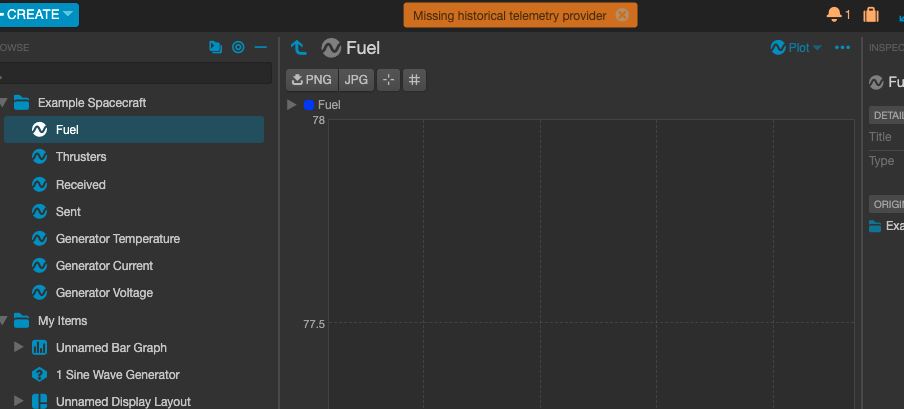The image size is (904, 409).
Task: Focus the browse search field
Action: tap(135, 73)
